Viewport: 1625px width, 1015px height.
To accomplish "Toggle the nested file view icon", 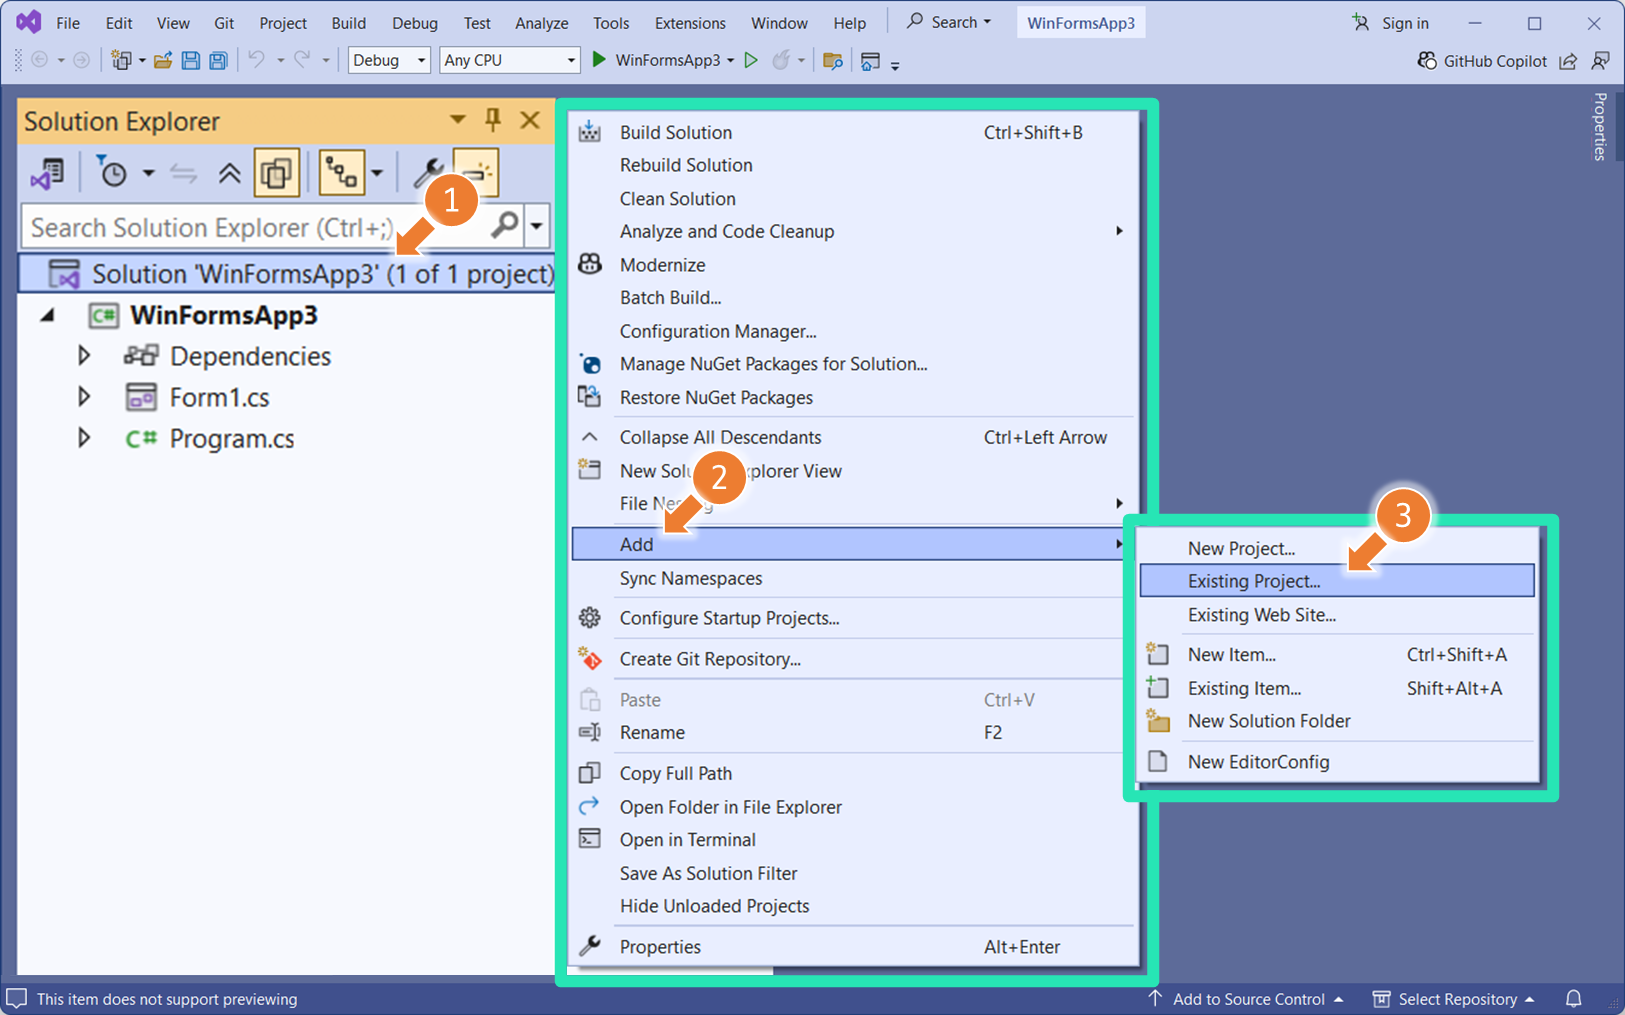I will pos(341,173).
